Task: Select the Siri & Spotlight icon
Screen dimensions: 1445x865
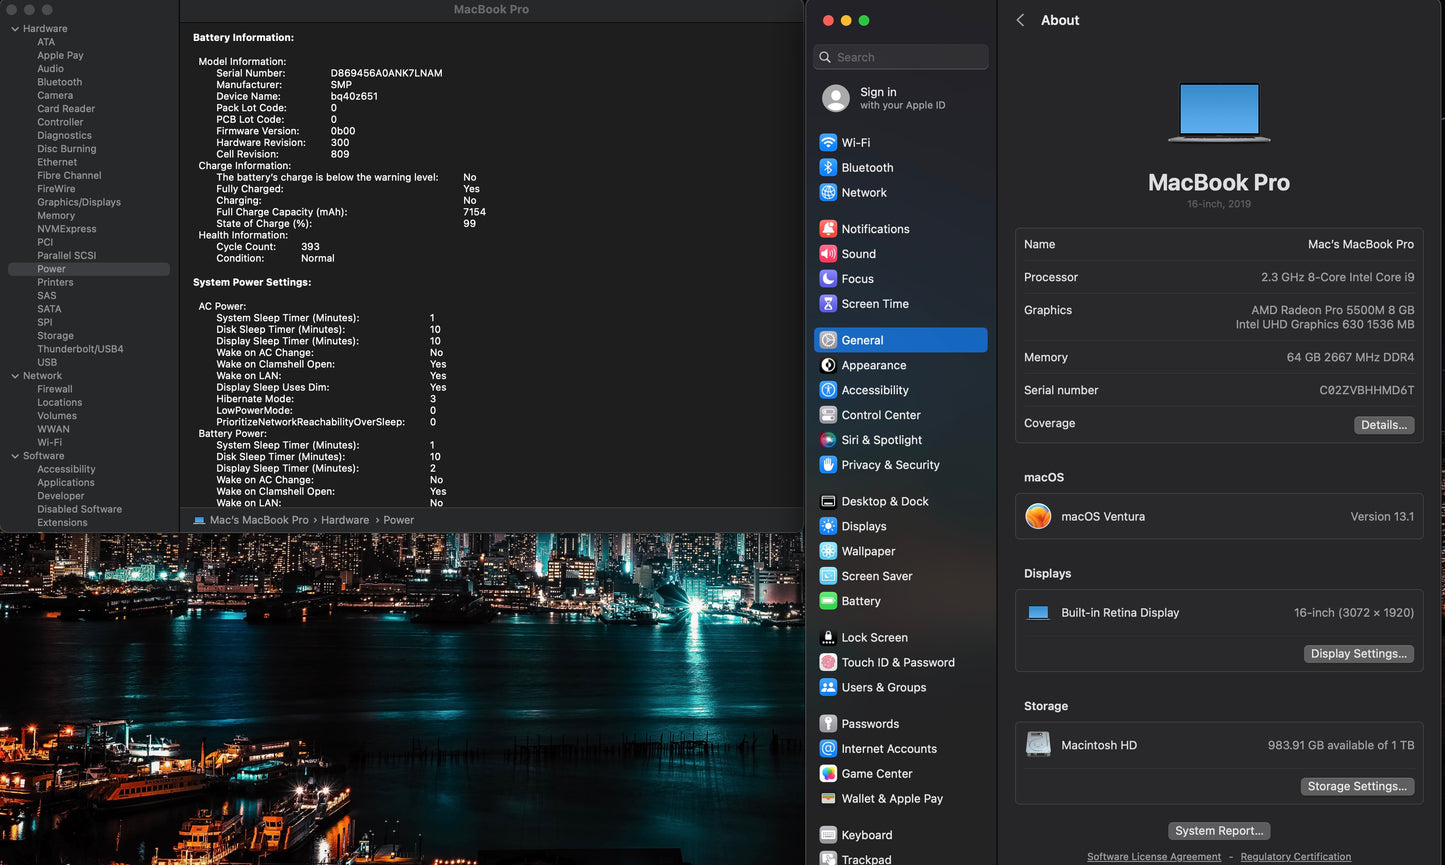Action: point(828,440)
